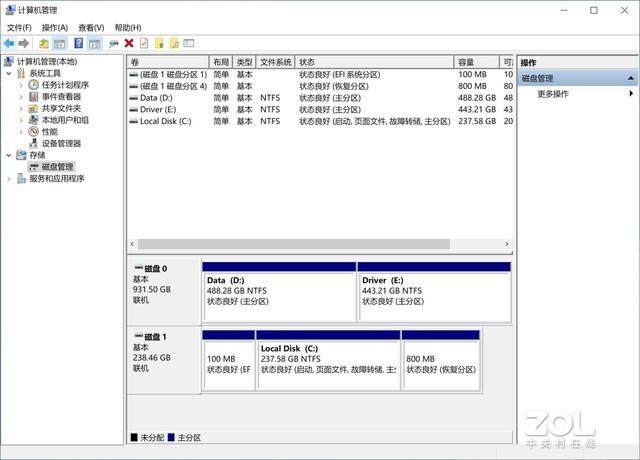Click the connect/refresh disk toolbar icon

coord(114,43)
